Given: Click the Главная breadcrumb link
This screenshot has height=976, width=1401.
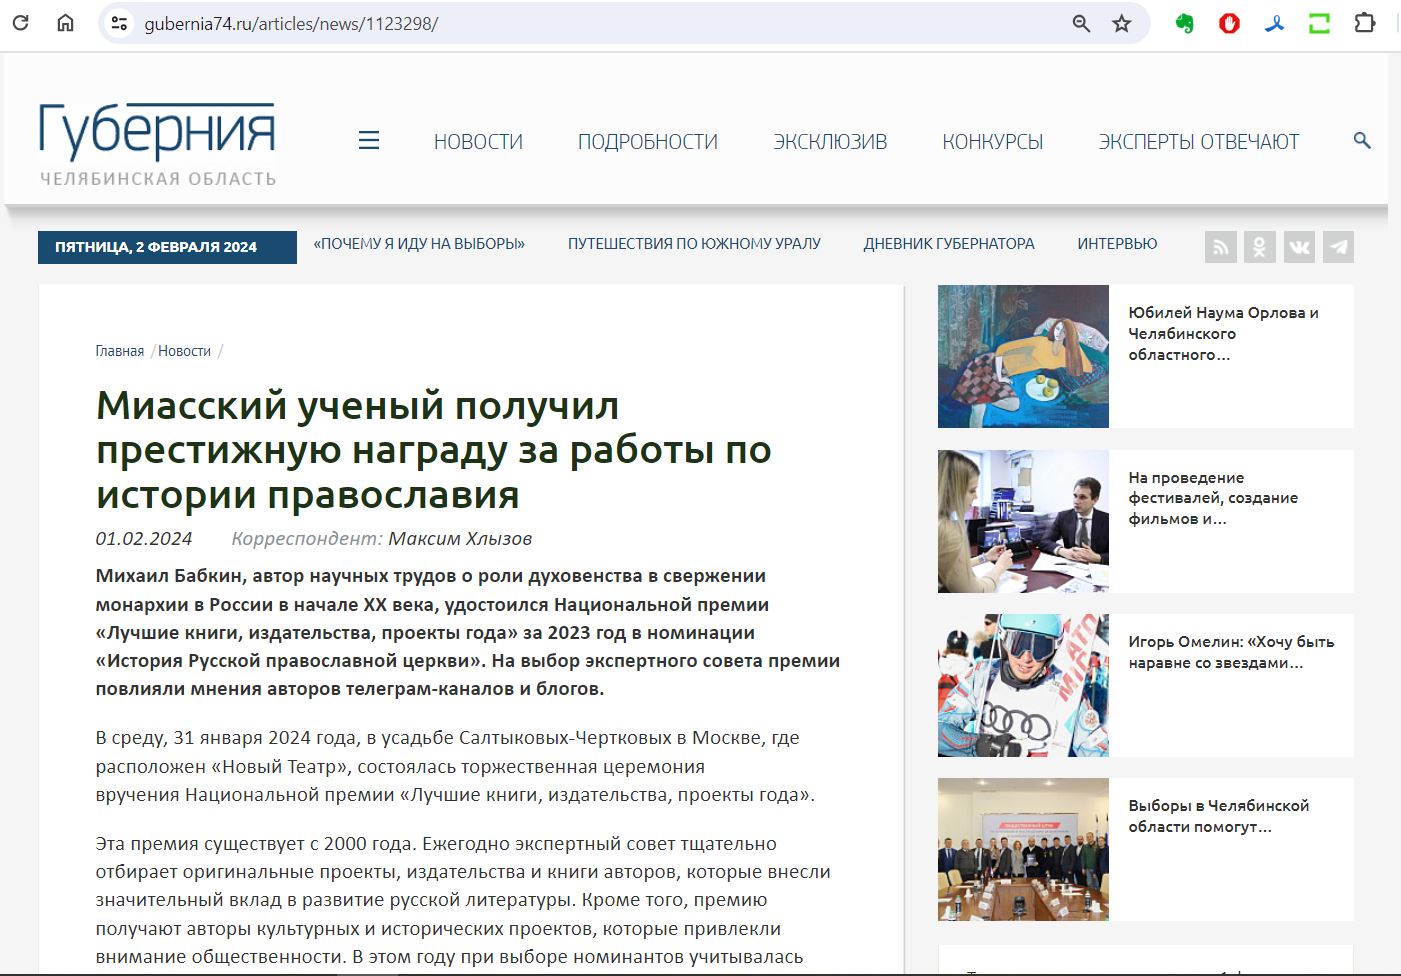Looking at the screenshot, I should pyautogui.click(x=120, y=351).
